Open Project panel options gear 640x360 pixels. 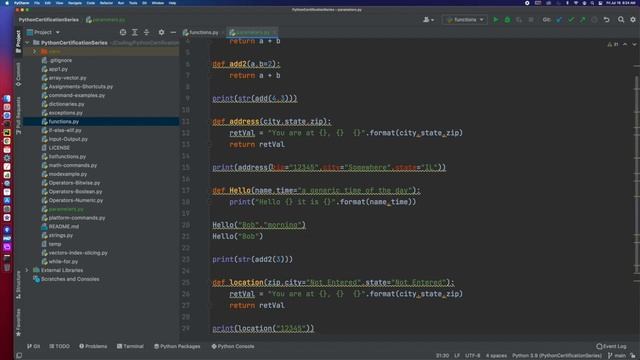161,32
